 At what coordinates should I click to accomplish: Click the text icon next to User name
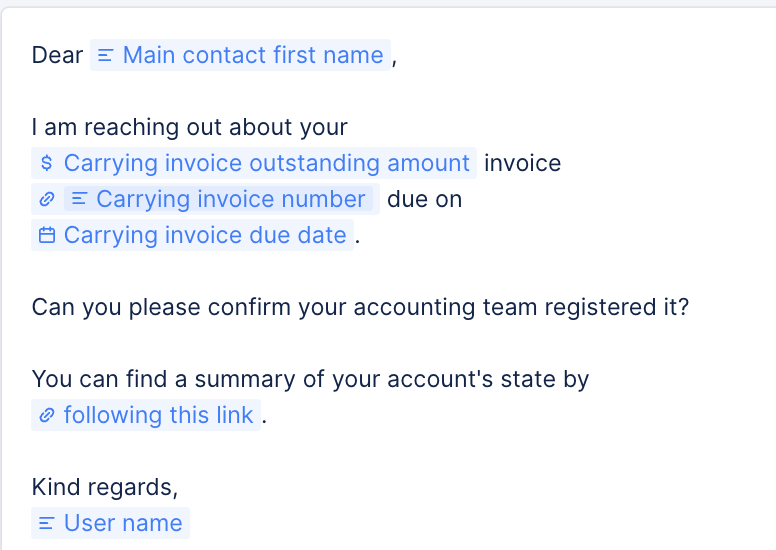pos(46,524)
